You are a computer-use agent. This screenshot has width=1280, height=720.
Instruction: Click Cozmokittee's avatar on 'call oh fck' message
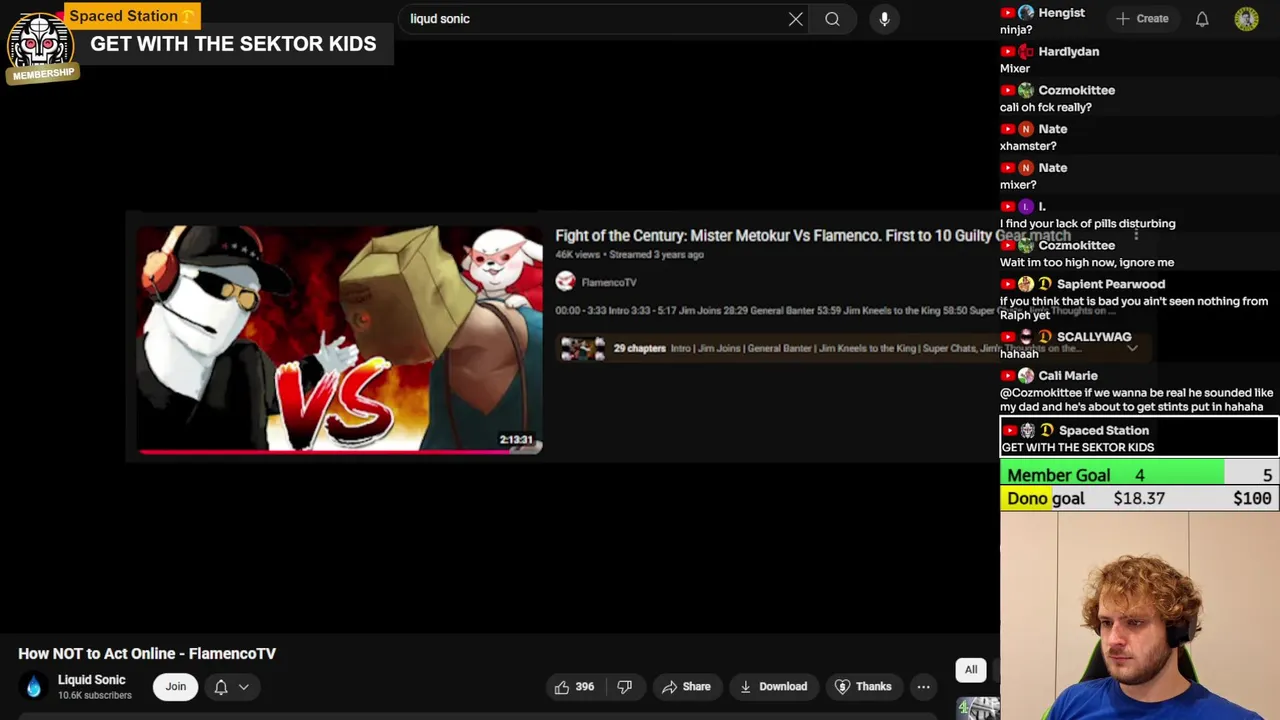pyautogui.click(x=1026, y=90)
